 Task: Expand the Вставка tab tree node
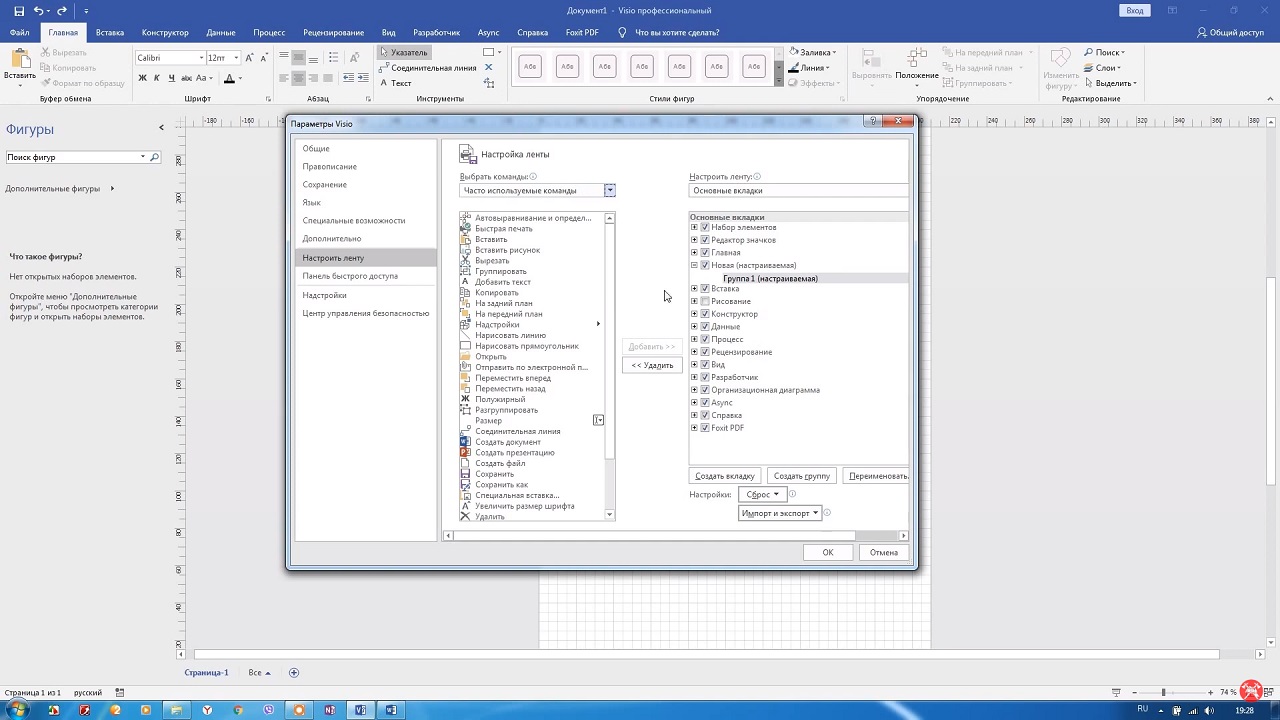click(x=694, y=289)
